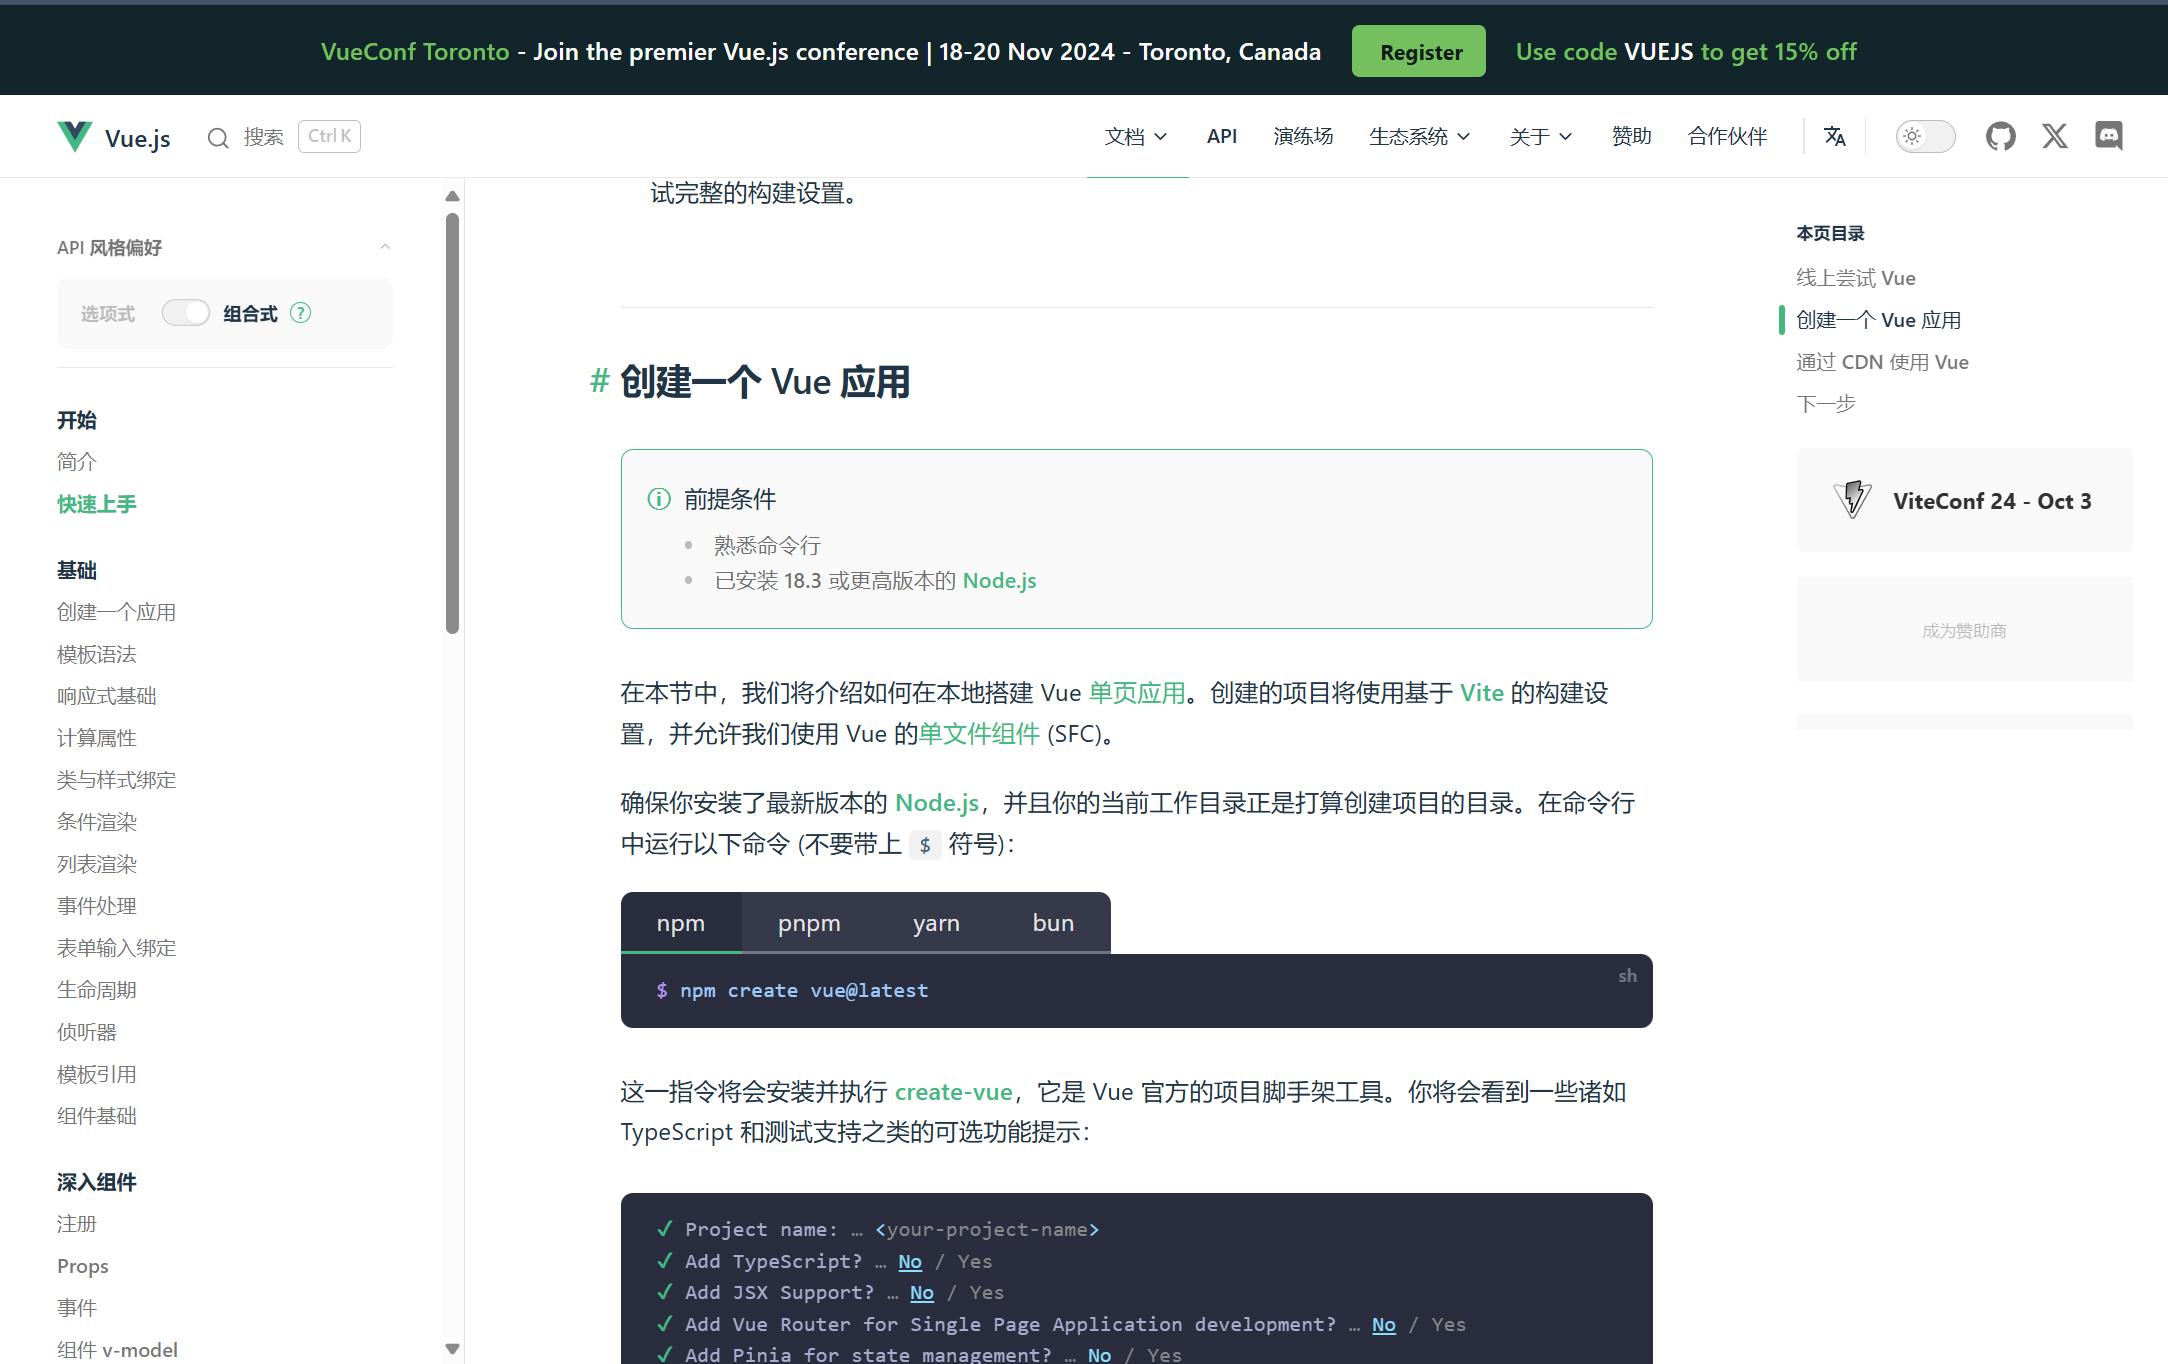Open the X (Twitter) social icon
The image size is (2168, 1364).
(x=2054, y=136)
